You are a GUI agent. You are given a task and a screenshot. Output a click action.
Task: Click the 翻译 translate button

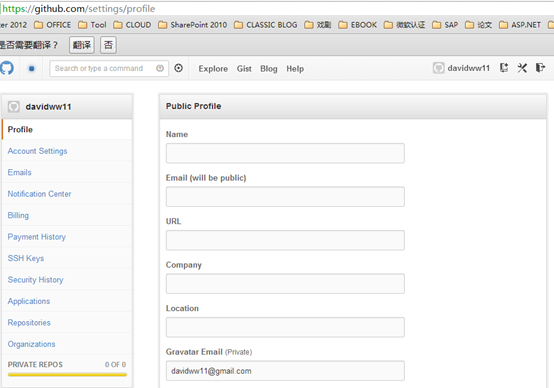click(82, 45)
